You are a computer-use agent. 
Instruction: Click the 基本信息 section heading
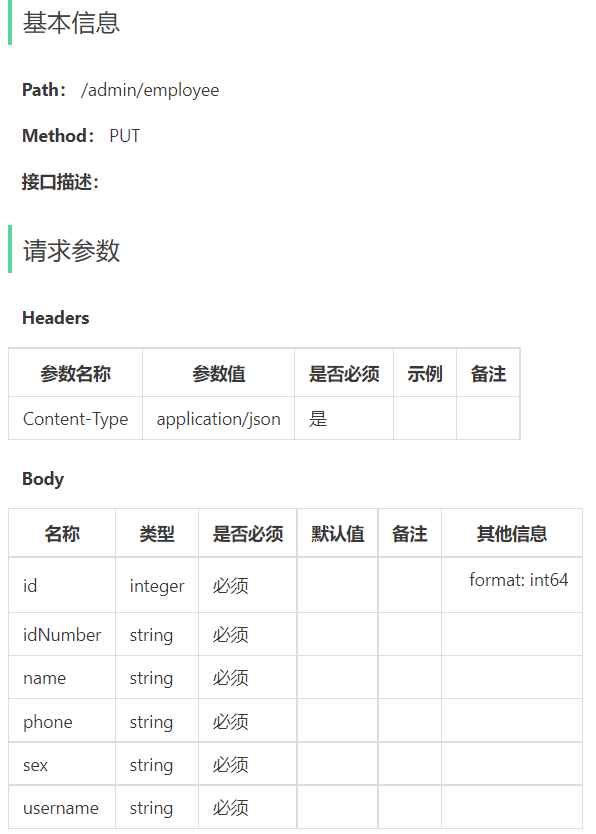[x=71, y=23]
